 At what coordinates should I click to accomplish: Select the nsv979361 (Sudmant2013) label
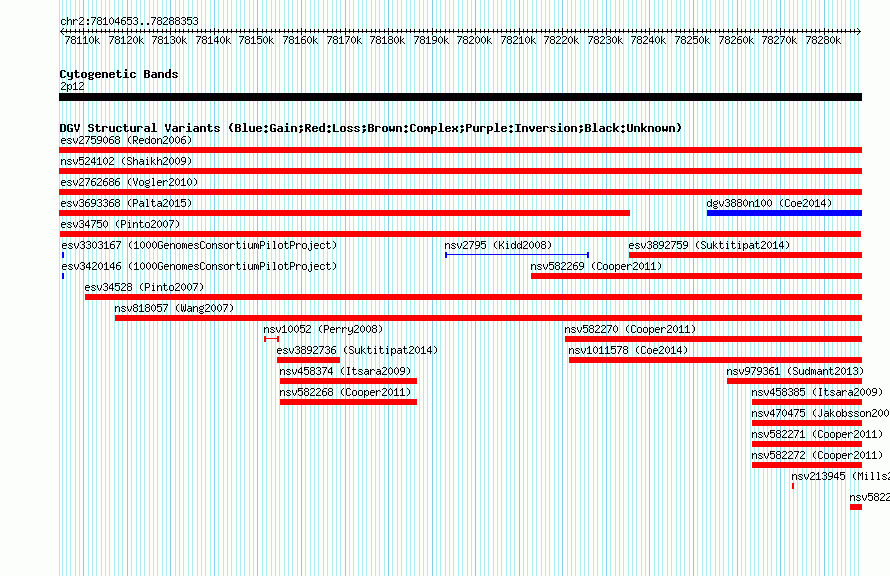(795, 371)
